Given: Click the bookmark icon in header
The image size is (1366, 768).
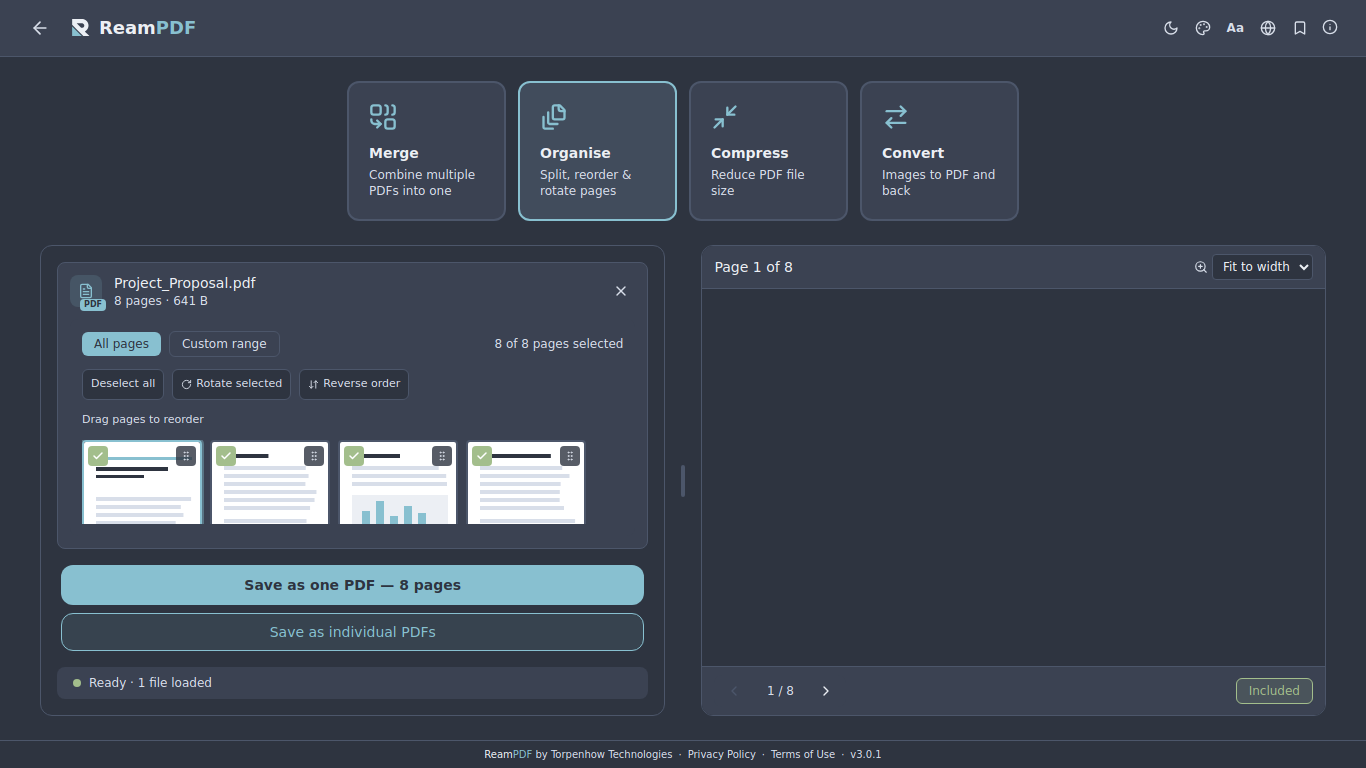Looking at the screenshot, I should (1300, 28).
